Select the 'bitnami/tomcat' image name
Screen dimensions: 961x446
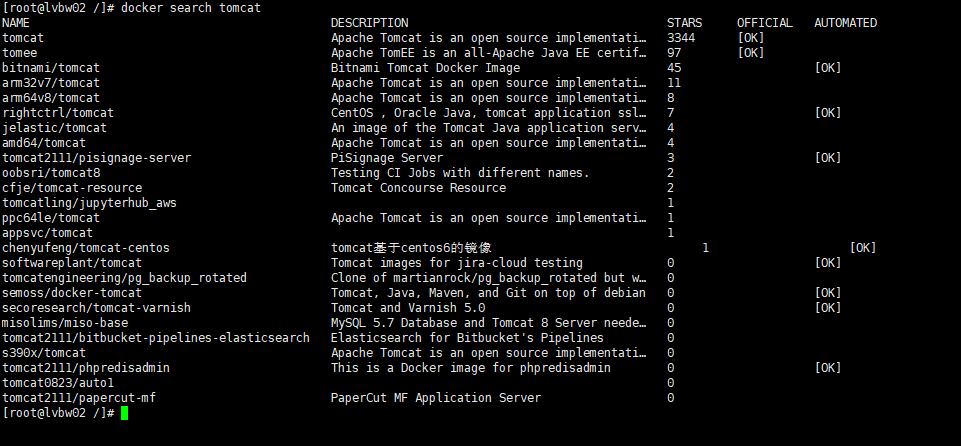(x=51, y=68)
